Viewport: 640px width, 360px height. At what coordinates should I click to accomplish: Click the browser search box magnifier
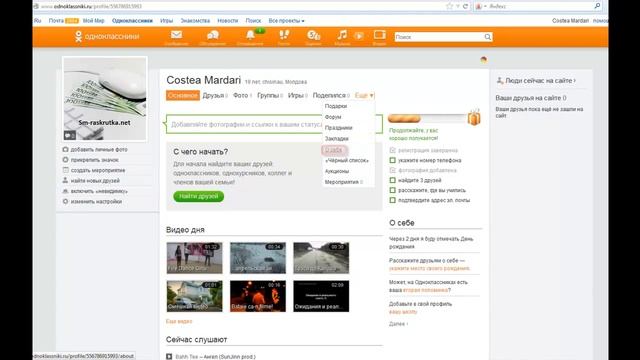click(x=597, y=6)
